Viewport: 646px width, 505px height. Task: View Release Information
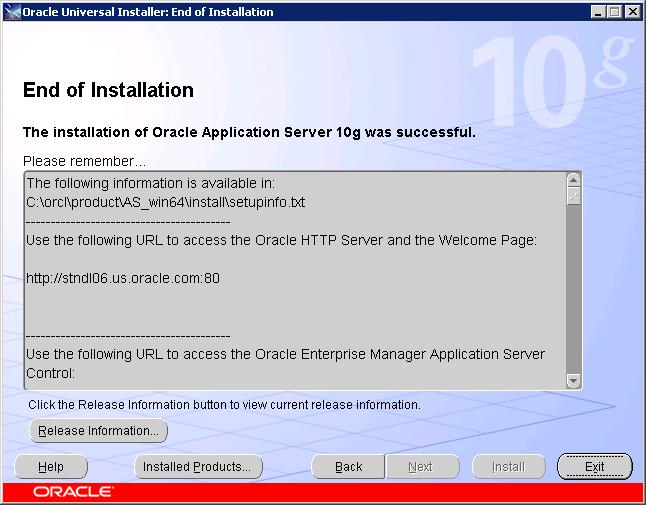tap(98, 431)
